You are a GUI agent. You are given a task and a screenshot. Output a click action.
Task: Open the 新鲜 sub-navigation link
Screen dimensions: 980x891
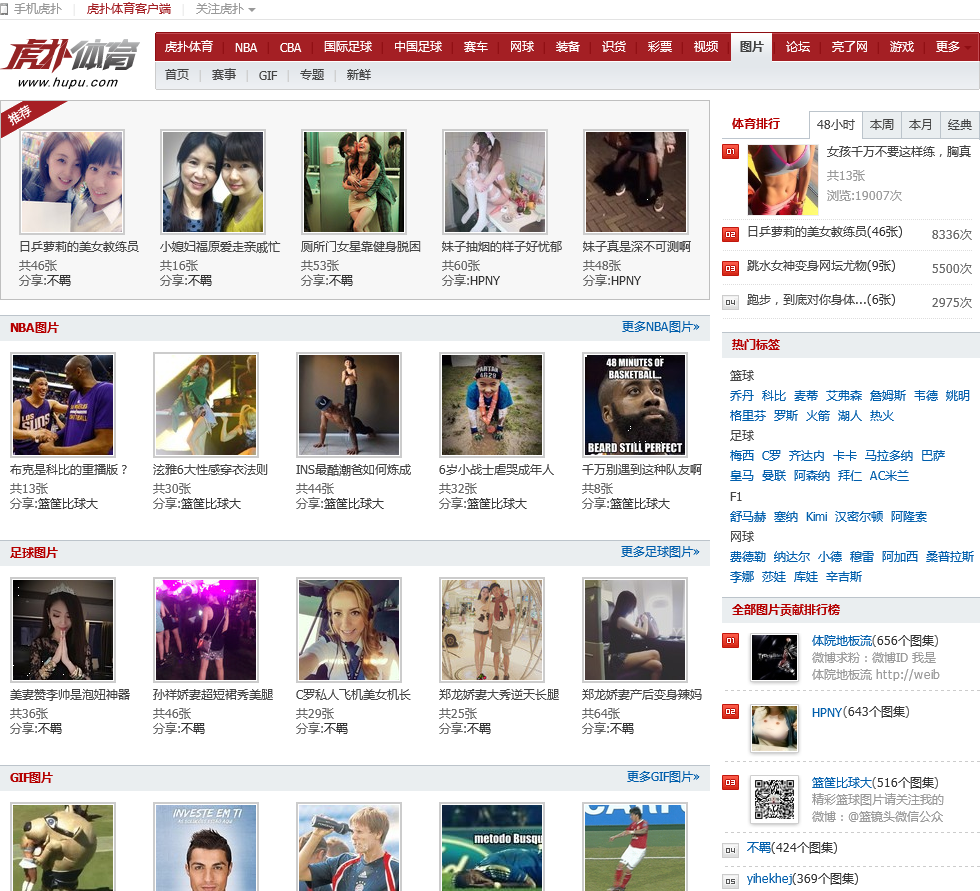coord(358,75)
